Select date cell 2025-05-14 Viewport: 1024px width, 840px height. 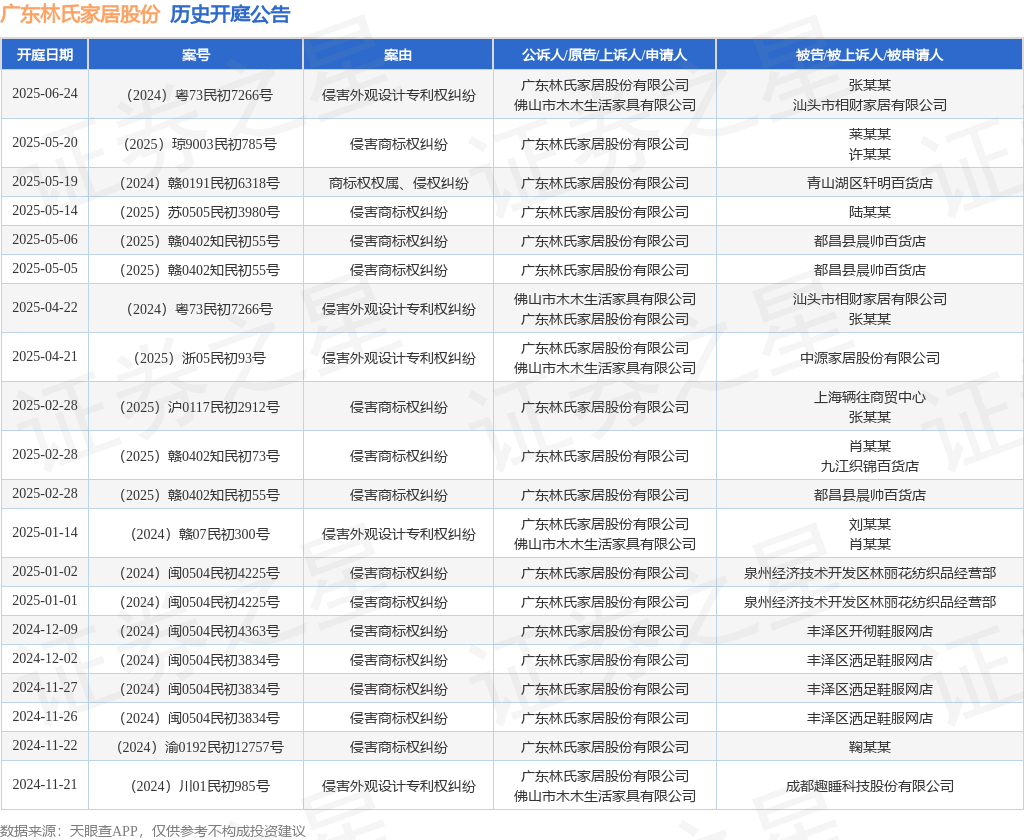pos(44,211)
